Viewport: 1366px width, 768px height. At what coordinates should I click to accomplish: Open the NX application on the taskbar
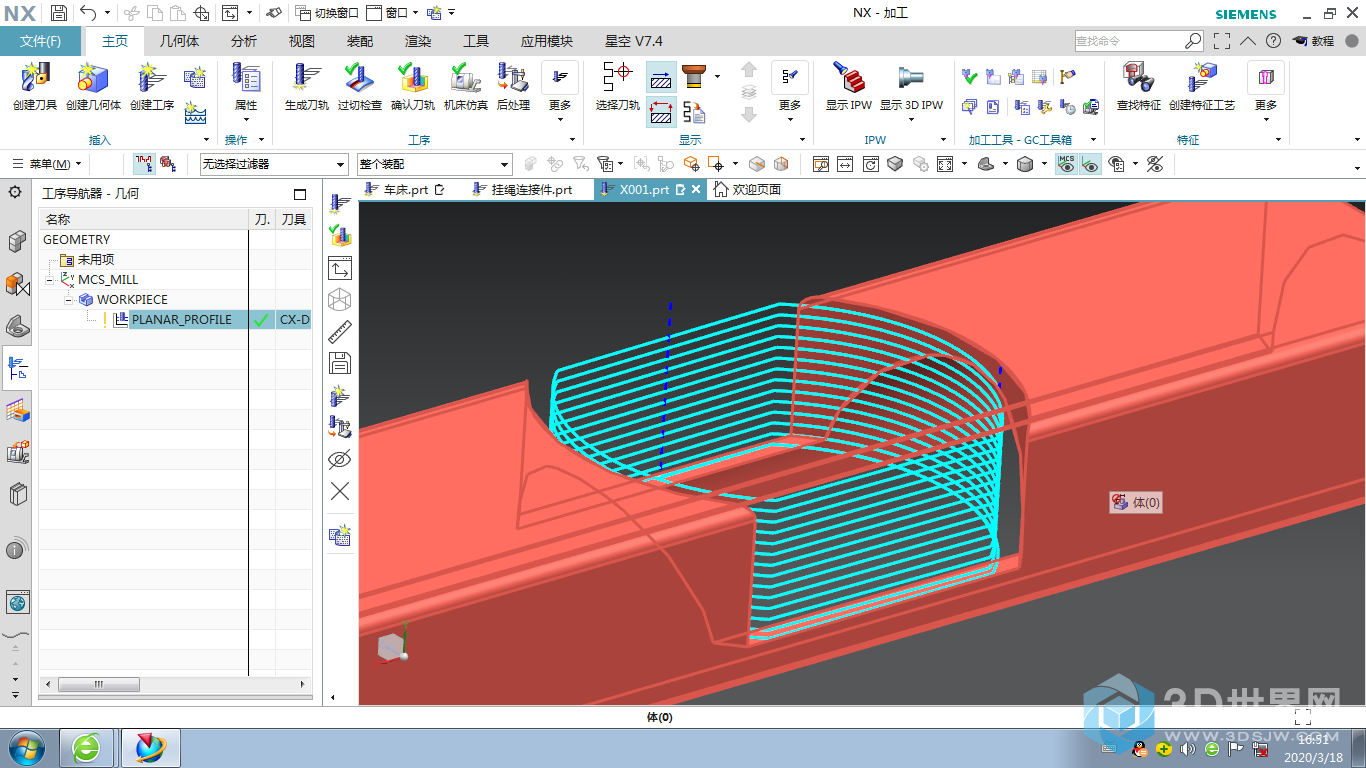click(x=151, y=747)
